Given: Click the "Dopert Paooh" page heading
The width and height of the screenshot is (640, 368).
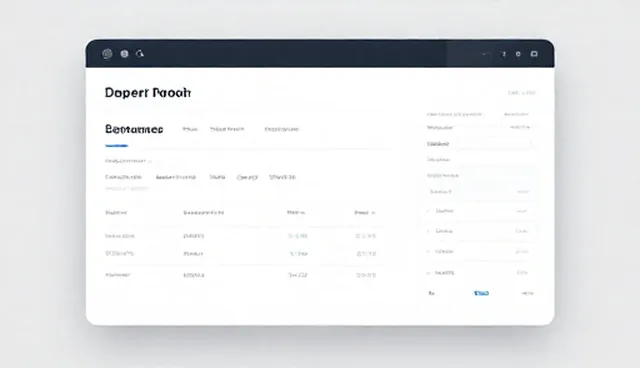Looking at the screenshot, I should click(x=148, y=93).
